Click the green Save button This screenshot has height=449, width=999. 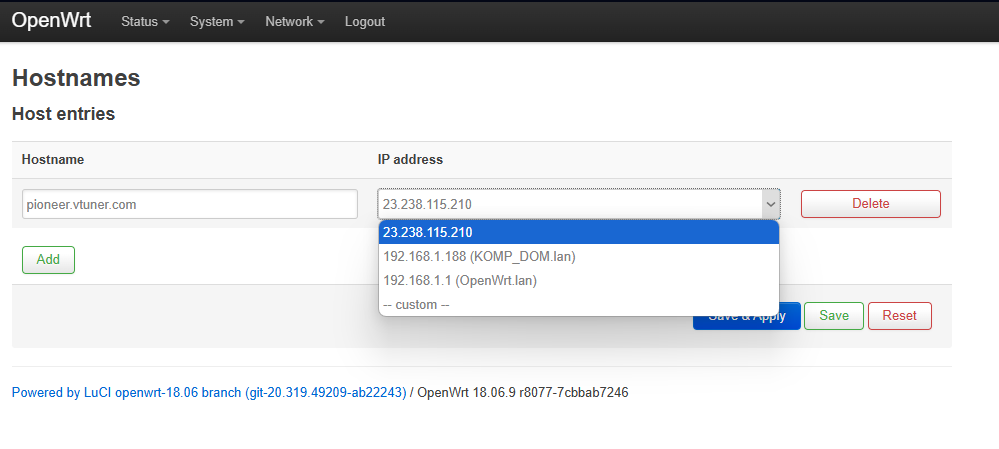(834, 316)
